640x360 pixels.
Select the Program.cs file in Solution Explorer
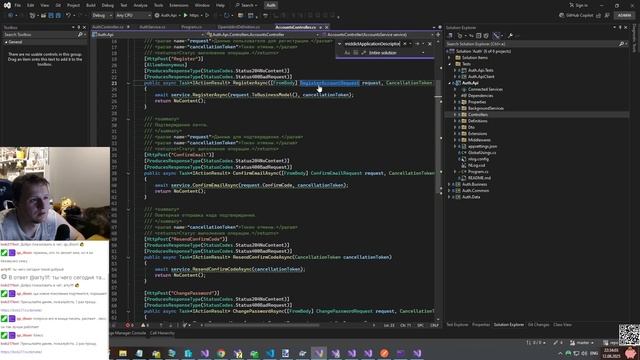[x=478, y=171]
